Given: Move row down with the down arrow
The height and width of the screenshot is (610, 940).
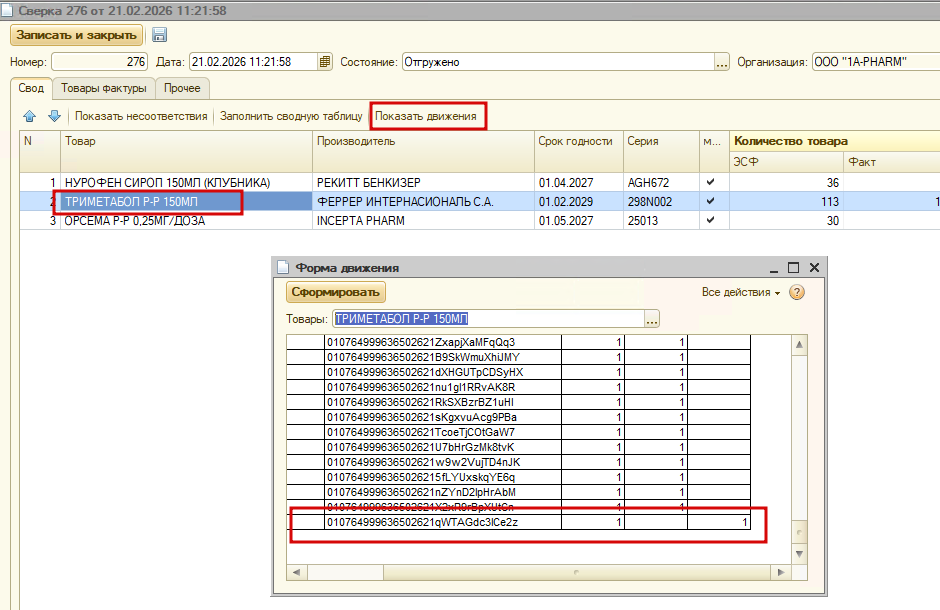Looking at the screenshot, I should (x=54, y=116).
